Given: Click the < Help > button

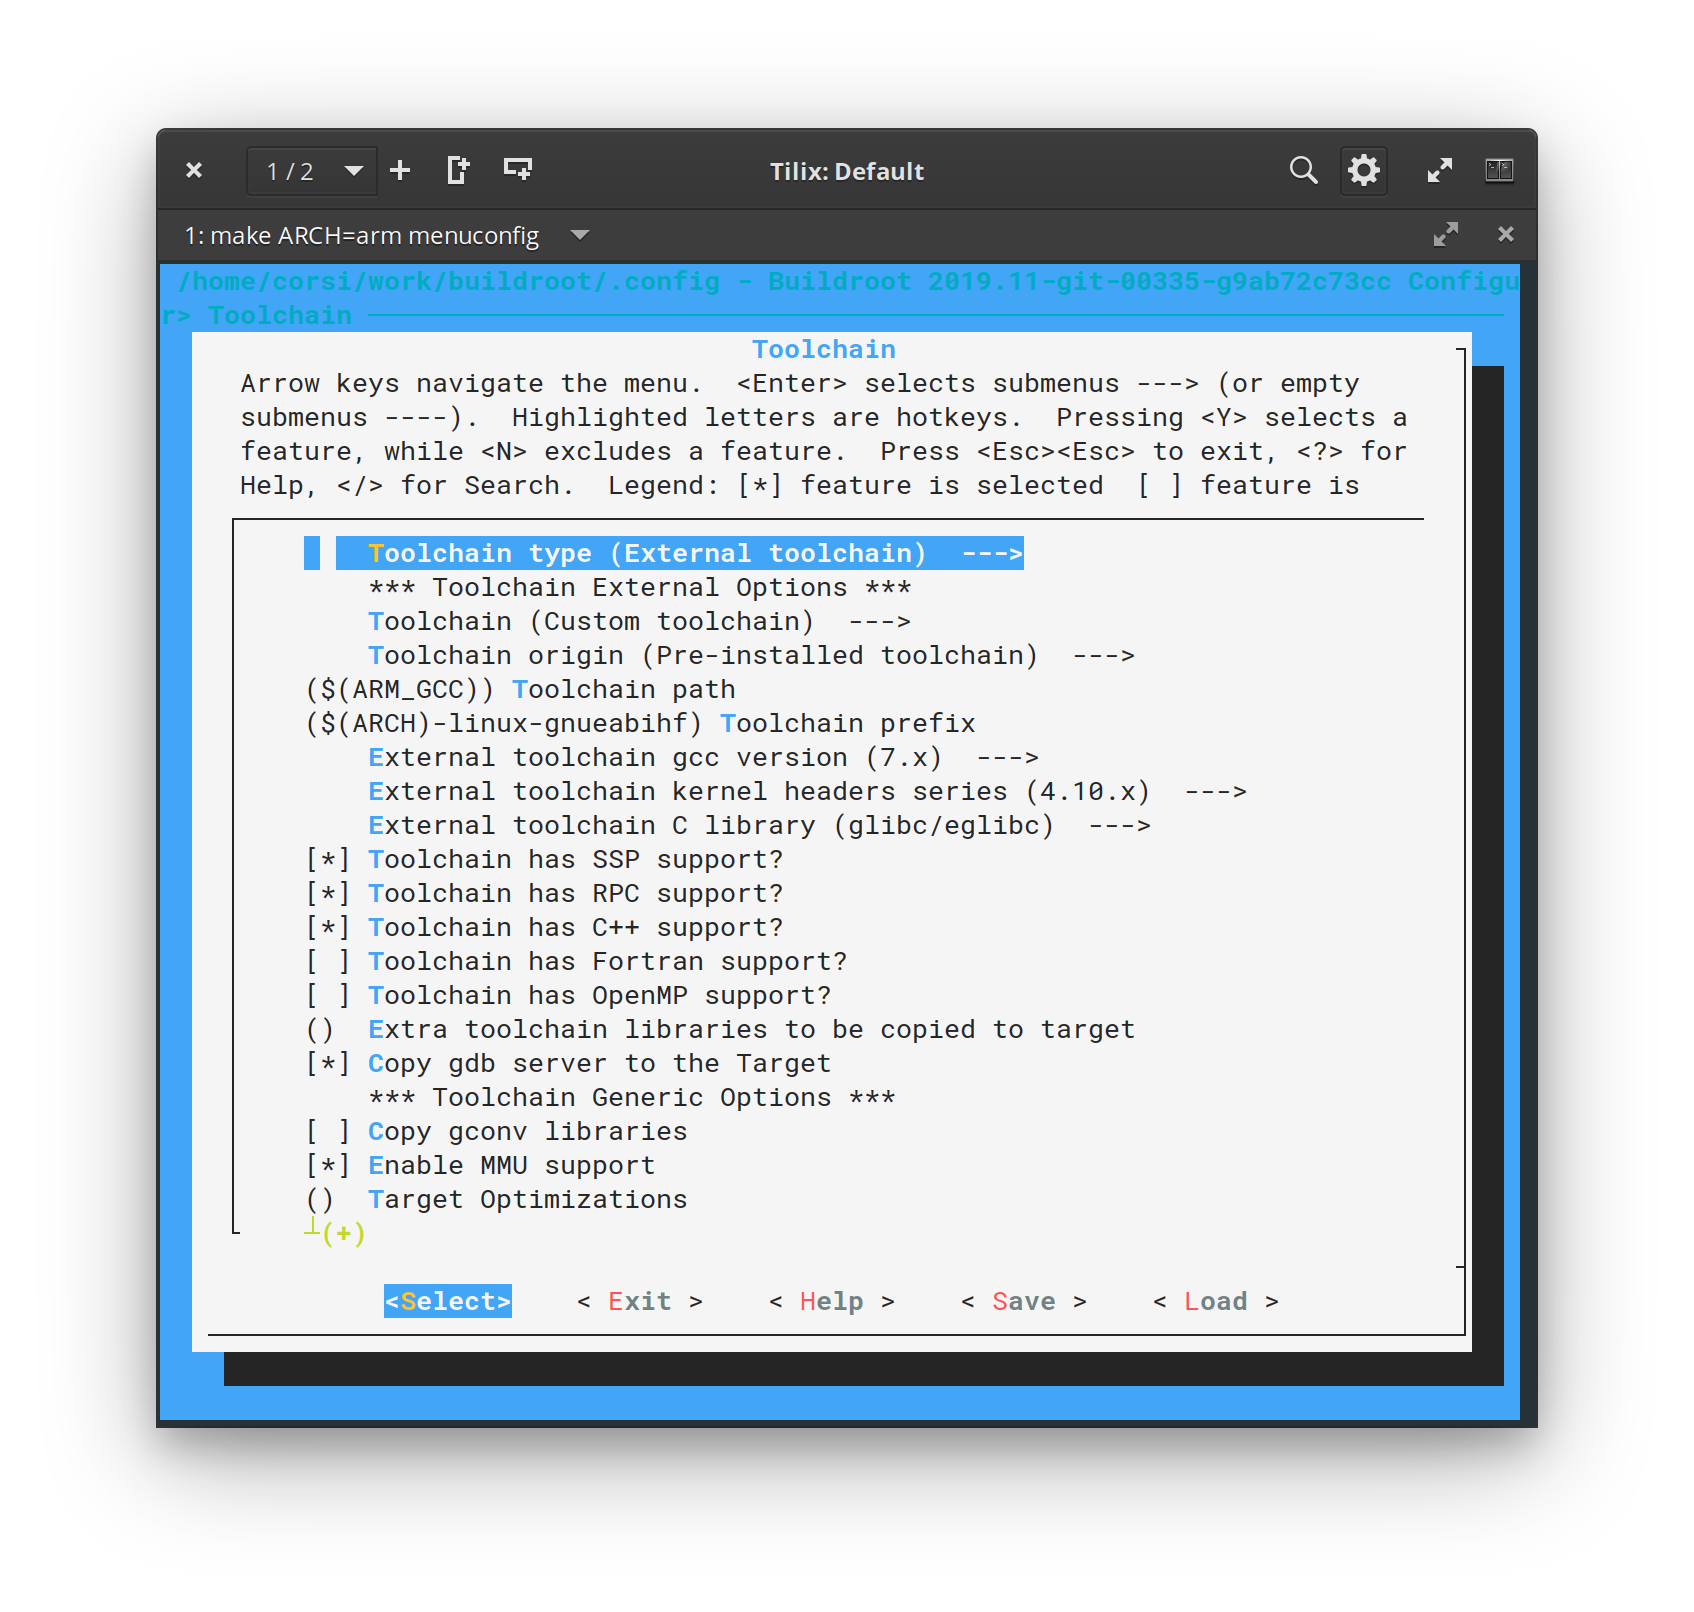Looking at the screenshot, I should pos(832,1301).
